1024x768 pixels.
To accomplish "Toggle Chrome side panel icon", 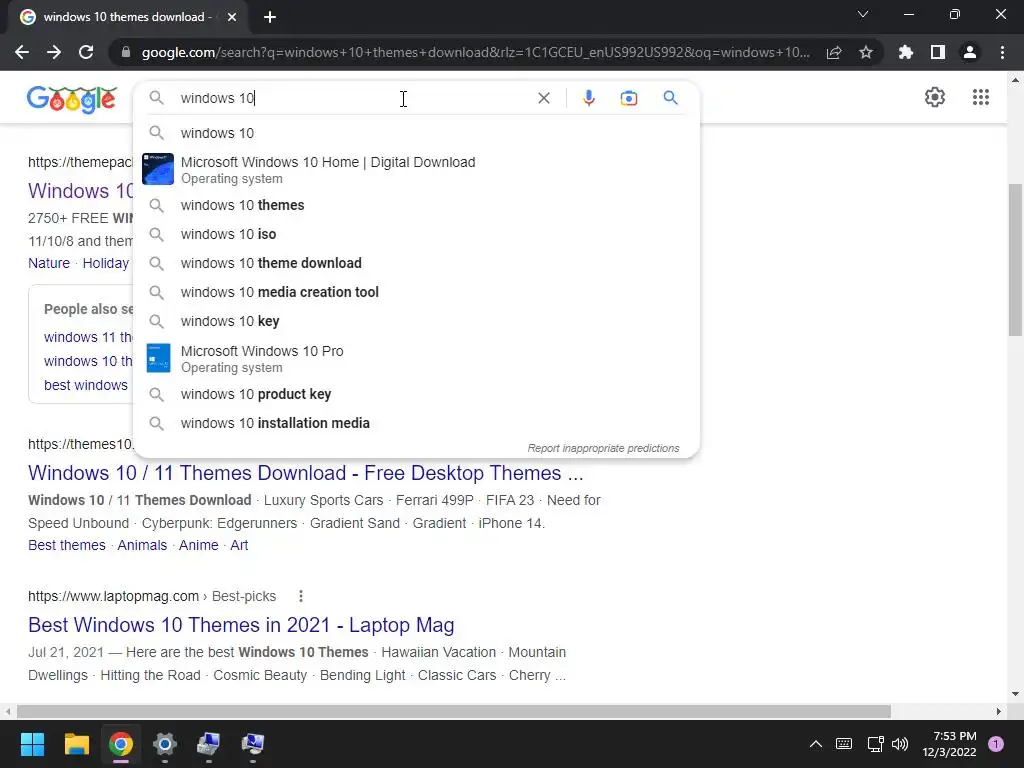I will coord(938,52).
